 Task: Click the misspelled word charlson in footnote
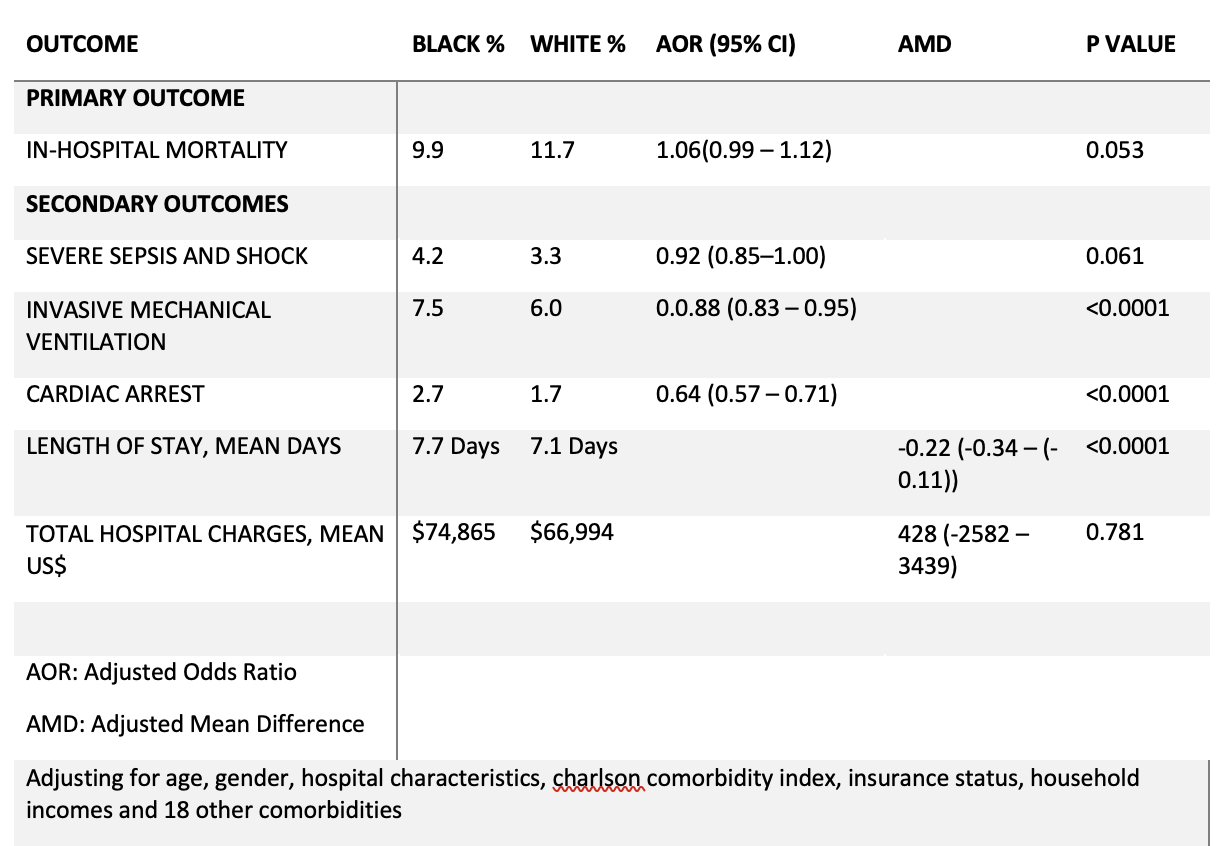tap(598, 778)
